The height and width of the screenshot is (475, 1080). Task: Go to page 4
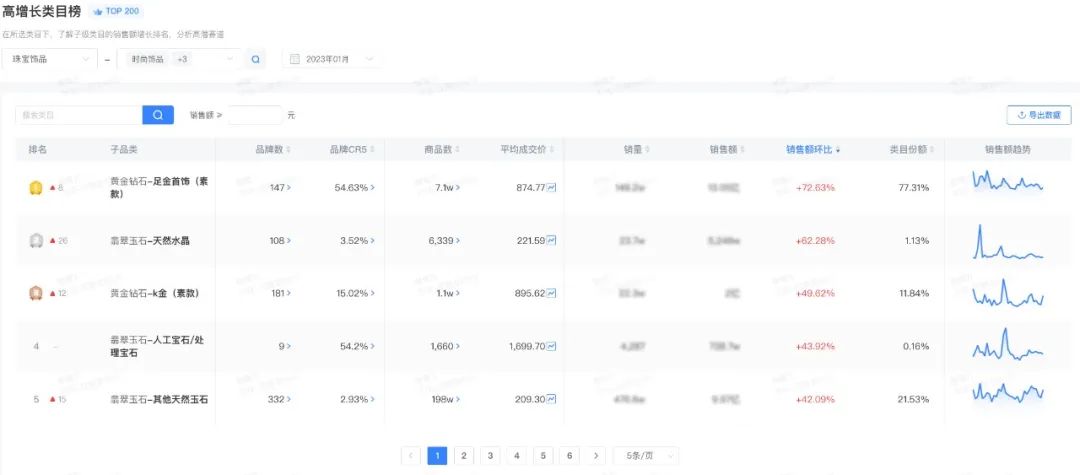click(x=516, y=456)
